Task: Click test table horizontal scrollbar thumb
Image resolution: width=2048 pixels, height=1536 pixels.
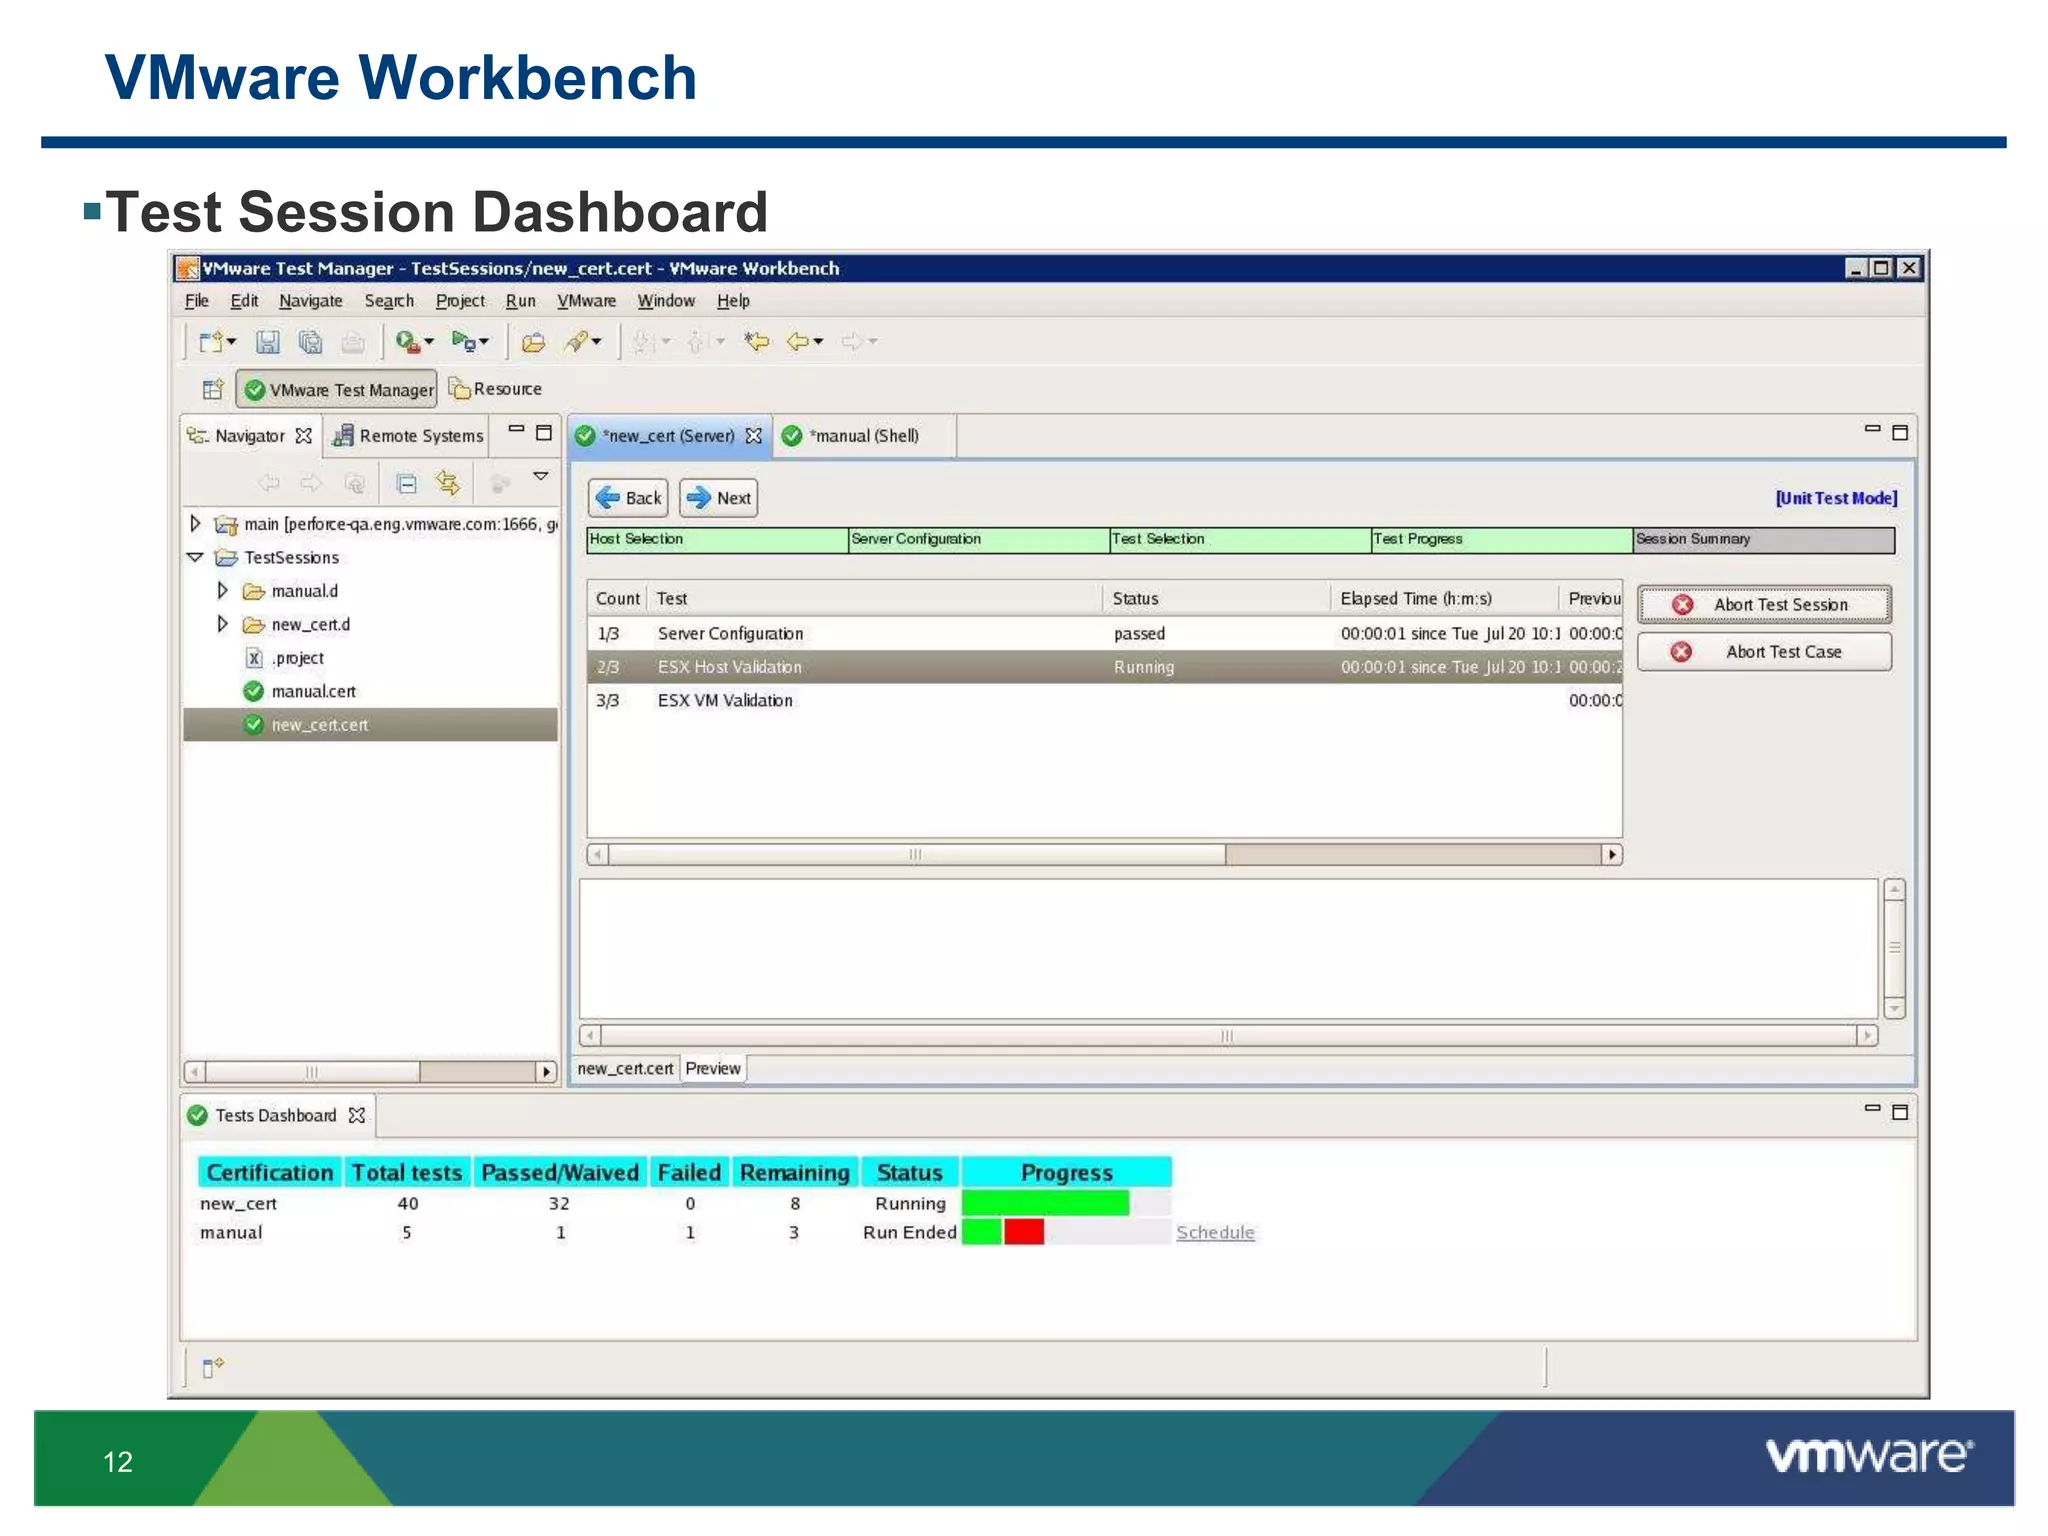Action: [917, 855]
